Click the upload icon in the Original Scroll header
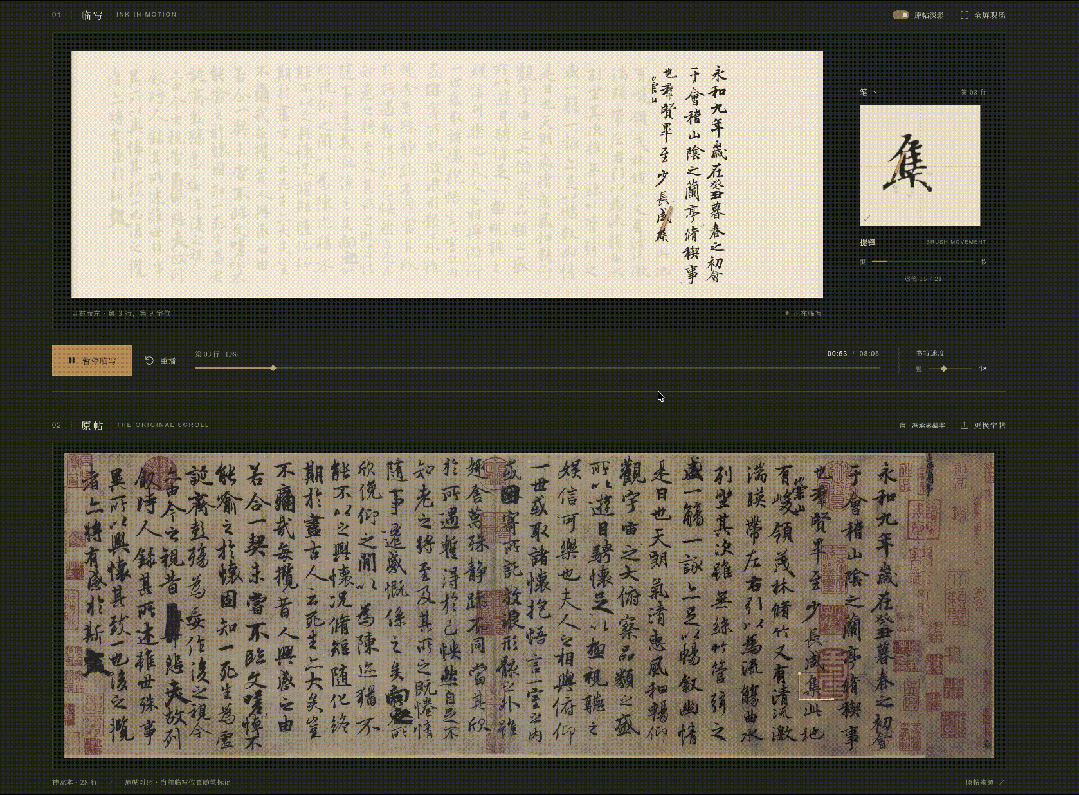Viewport: 1079px width, 795px height. pyautogui.click(x=964, y=425)
